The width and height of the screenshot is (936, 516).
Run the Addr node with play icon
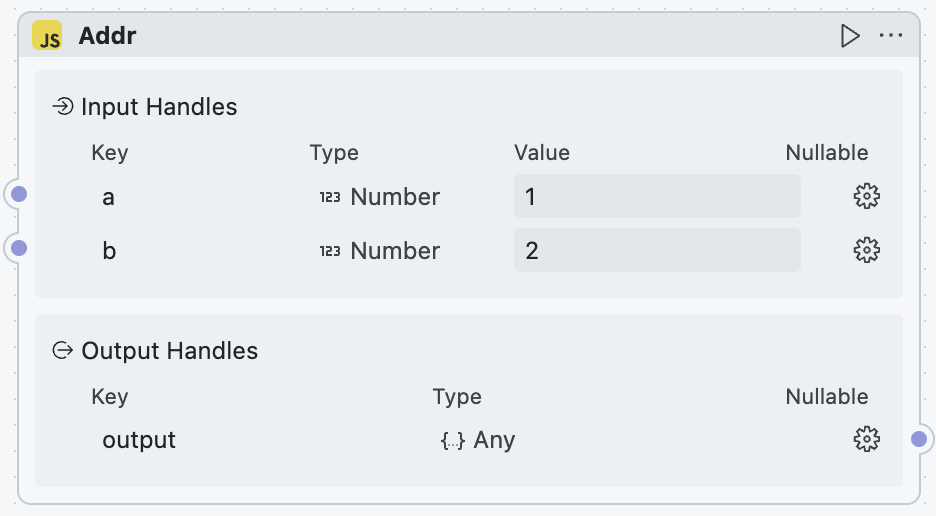[850, 37]
